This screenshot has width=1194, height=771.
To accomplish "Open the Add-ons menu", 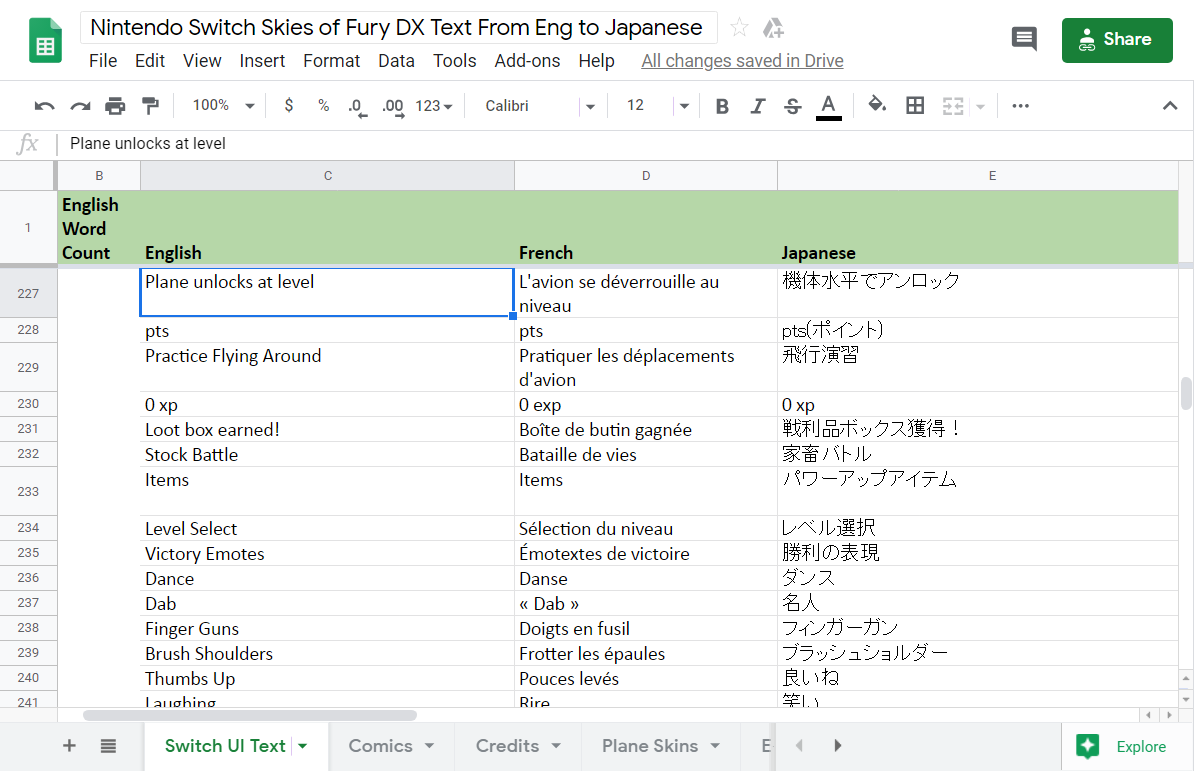I will coord(527,61).
